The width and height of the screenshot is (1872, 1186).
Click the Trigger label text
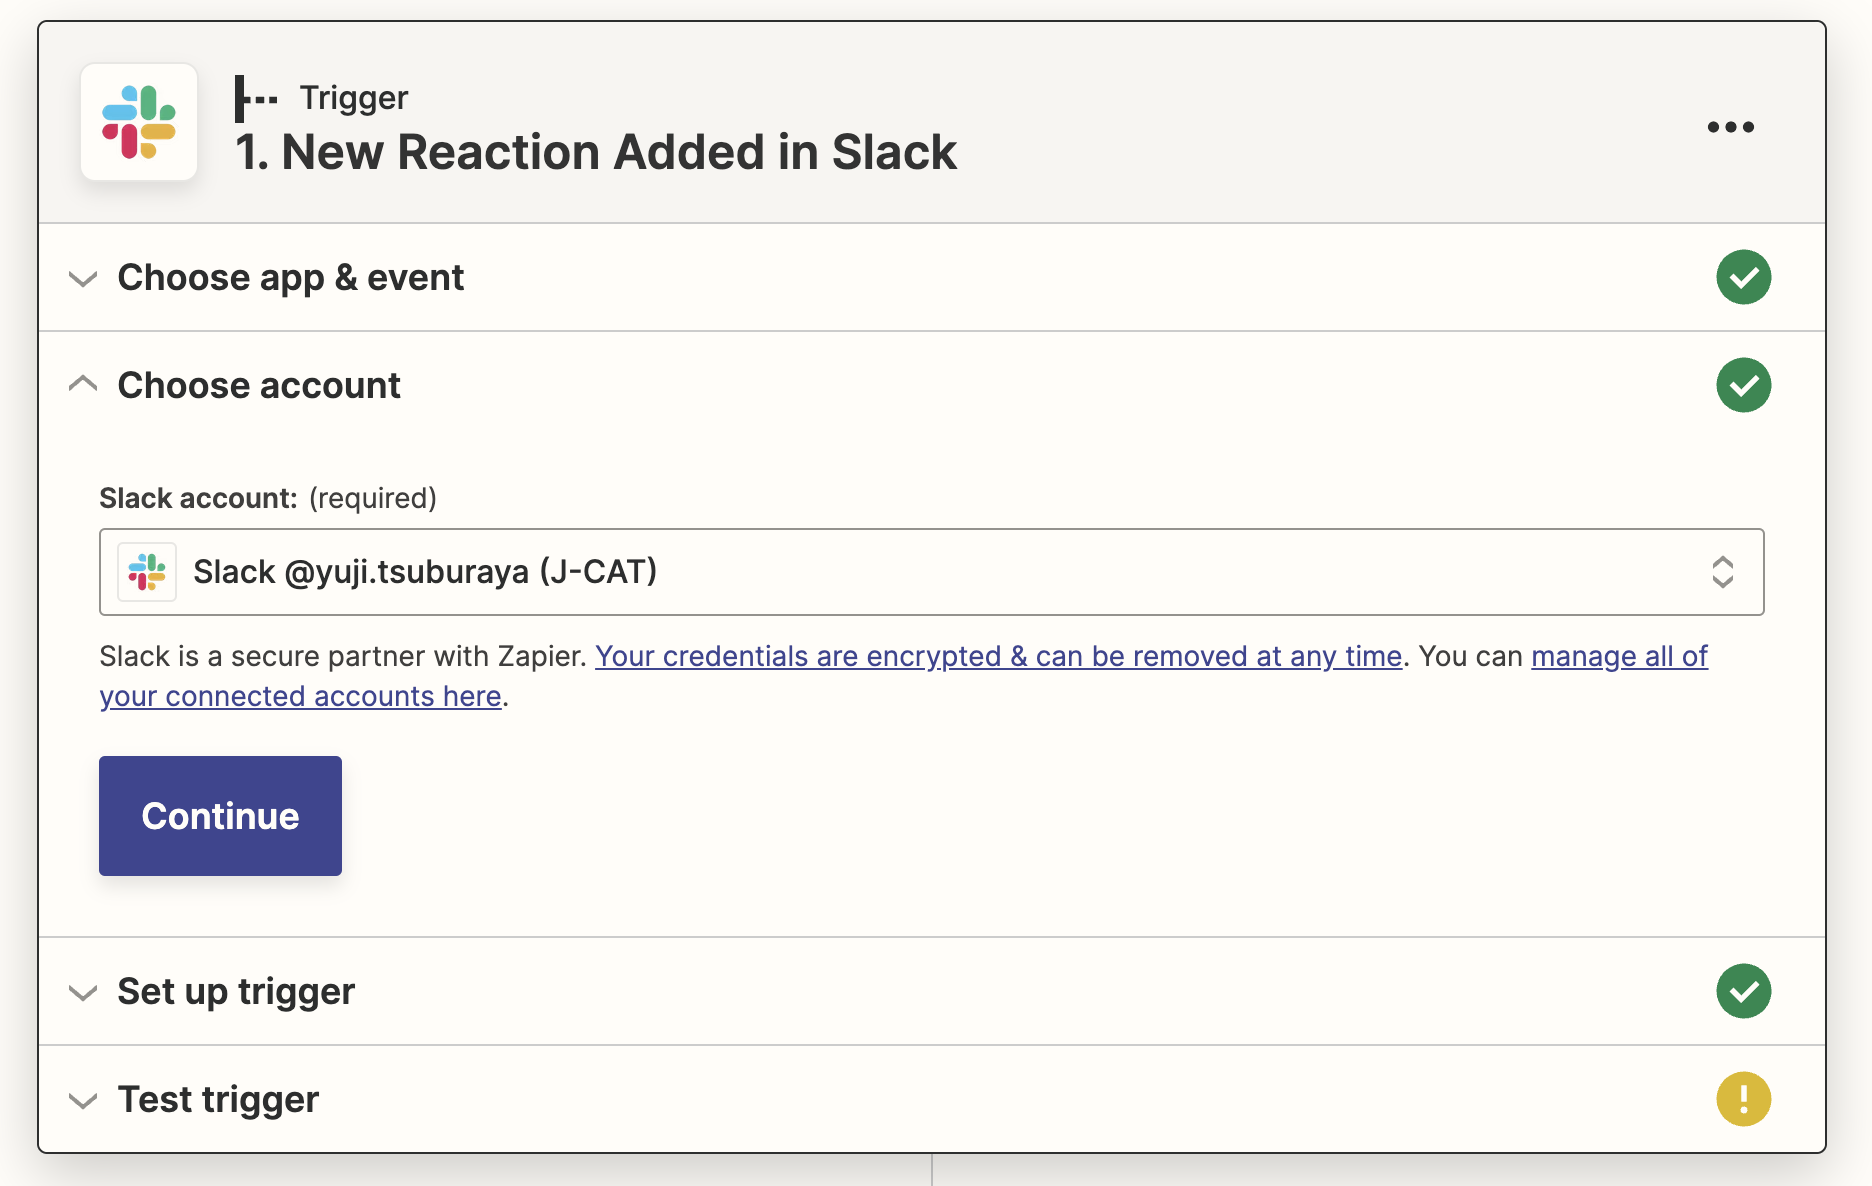point(354,98)
